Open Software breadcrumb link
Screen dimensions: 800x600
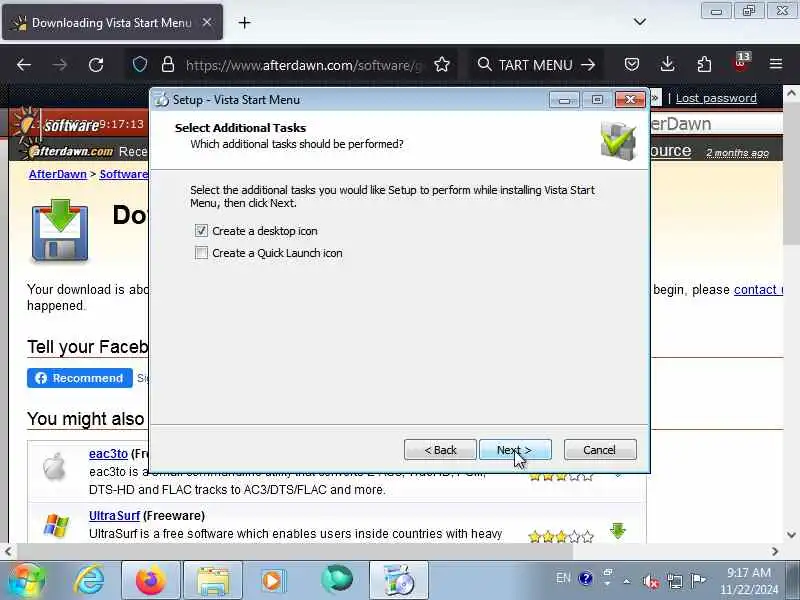[123, 174]
